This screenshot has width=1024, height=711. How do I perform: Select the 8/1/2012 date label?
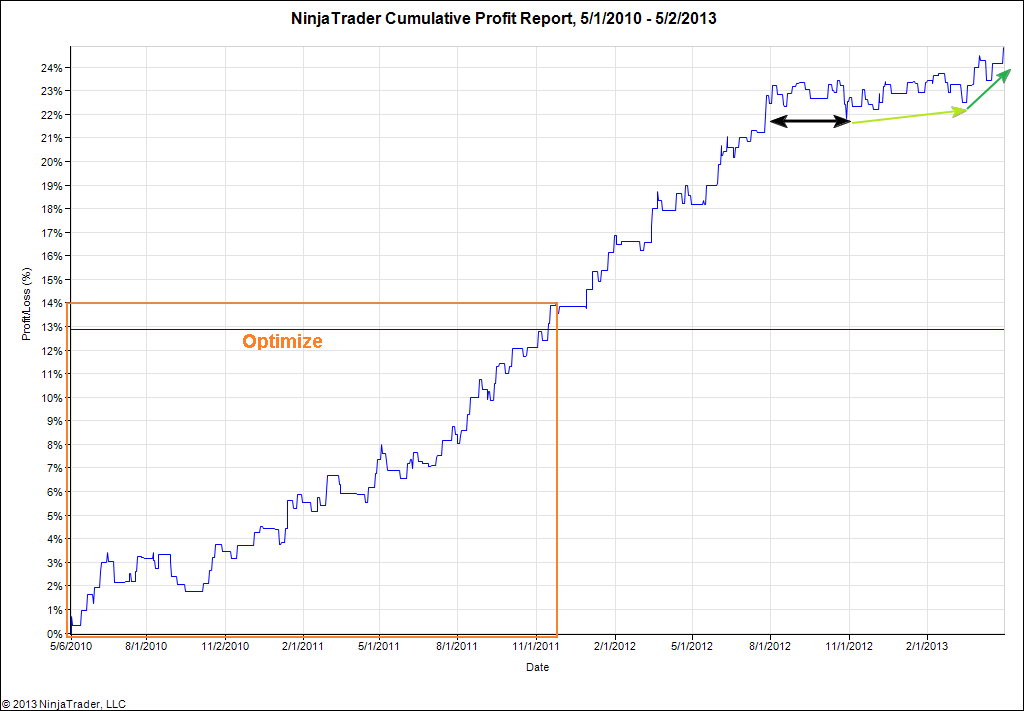770,646
